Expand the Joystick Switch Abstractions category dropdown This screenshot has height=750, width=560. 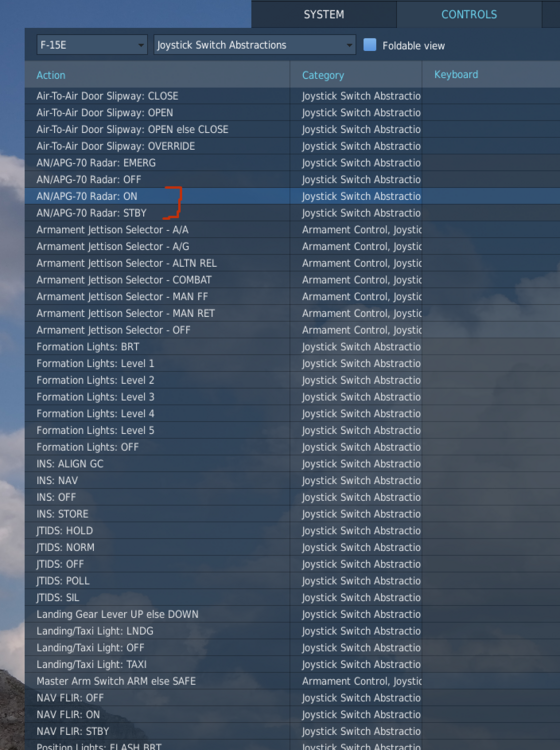coord(254,45)
